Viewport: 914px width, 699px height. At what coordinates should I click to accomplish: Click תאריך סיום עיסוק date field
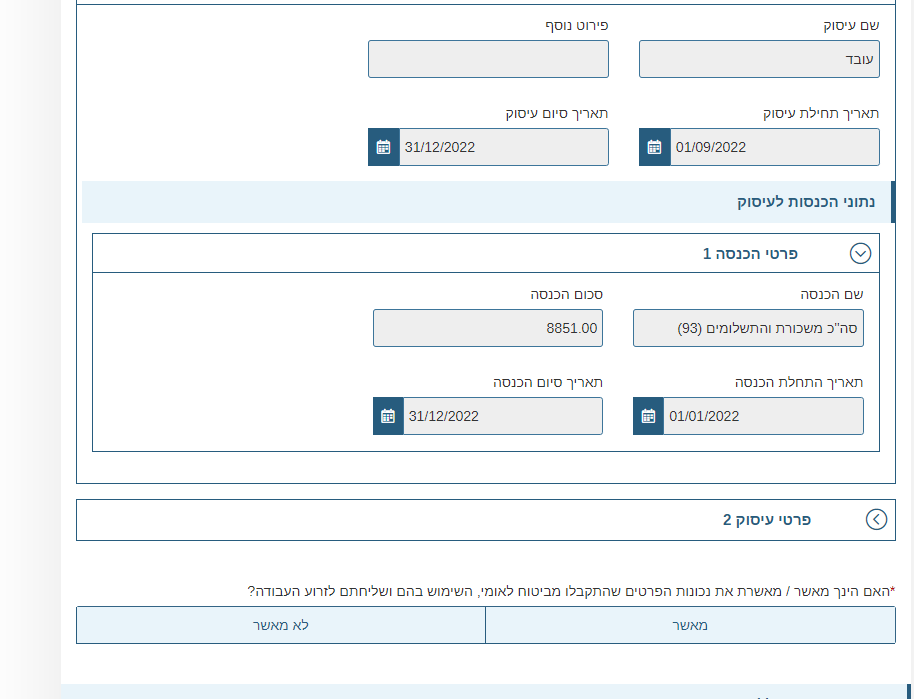[504, 147]
